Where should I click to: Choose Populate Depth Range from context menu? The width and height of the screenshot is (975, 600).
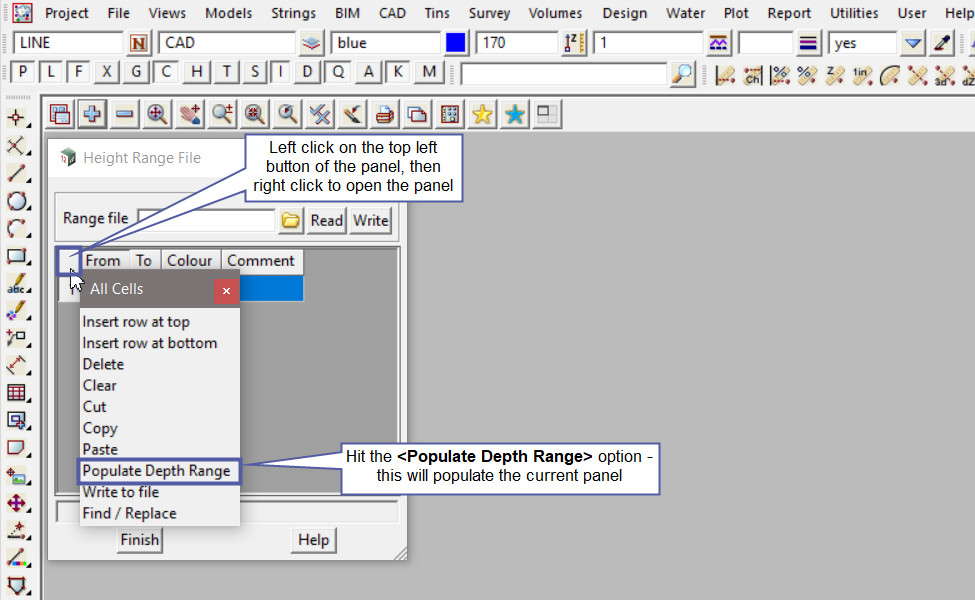157,471
